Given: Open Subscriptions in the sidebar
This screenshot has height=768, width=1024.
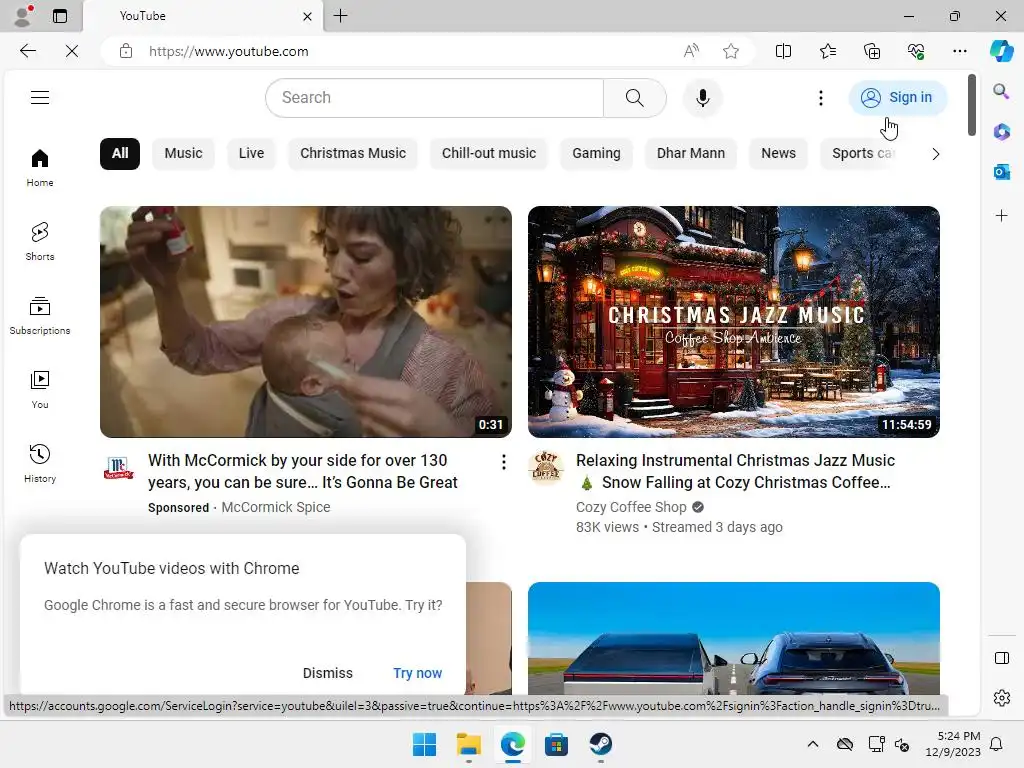Looking at the screenshot, I should point(40,315).
